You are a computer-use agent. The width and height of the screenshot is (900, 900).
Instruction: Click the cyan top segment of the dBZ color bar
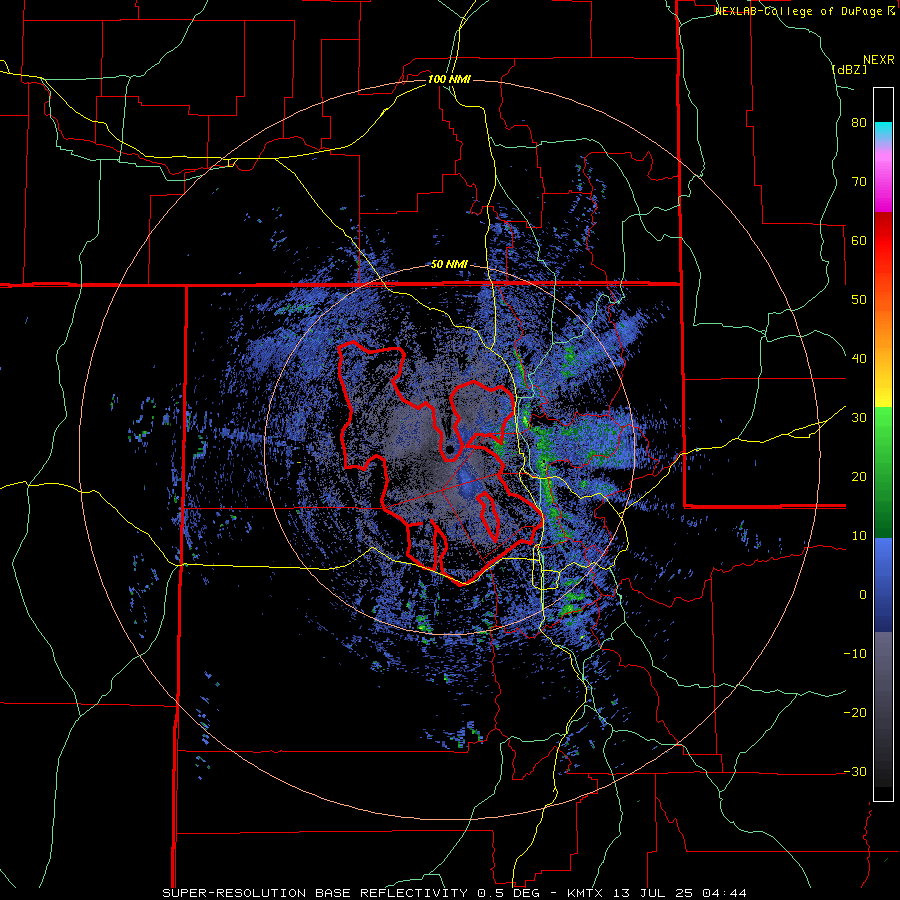pyautogui.click(x=883, y=131)
